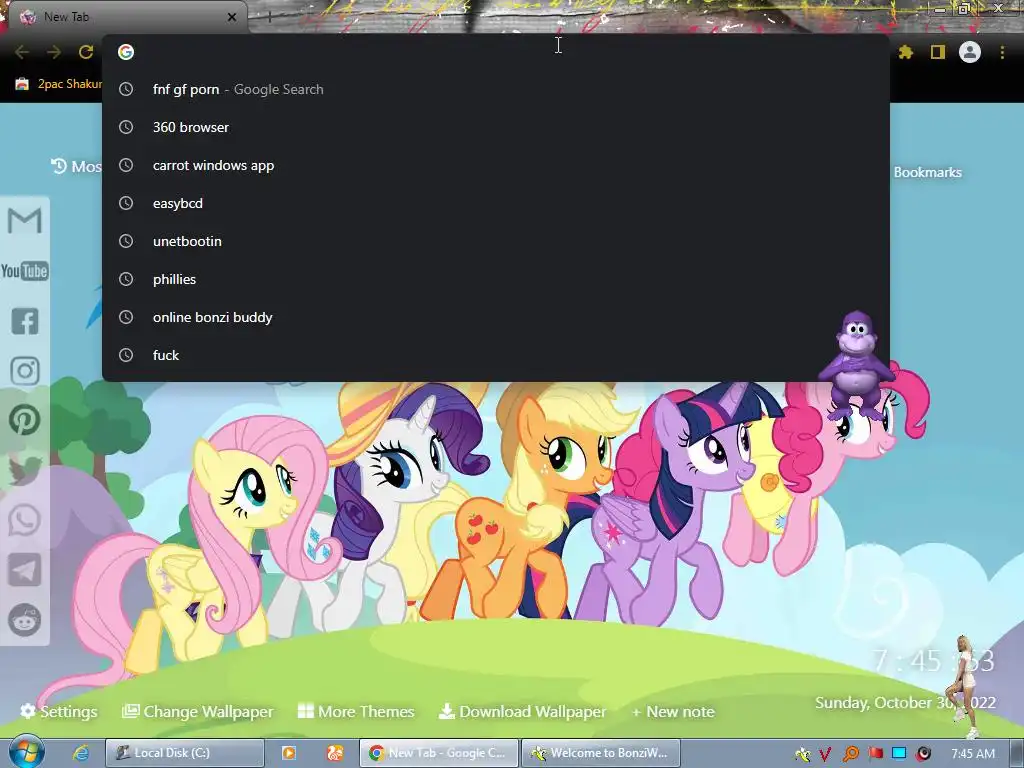1024x768 pixels.
Task: Open the Extensions puzzle icon
Action: [x=906, y=52]
